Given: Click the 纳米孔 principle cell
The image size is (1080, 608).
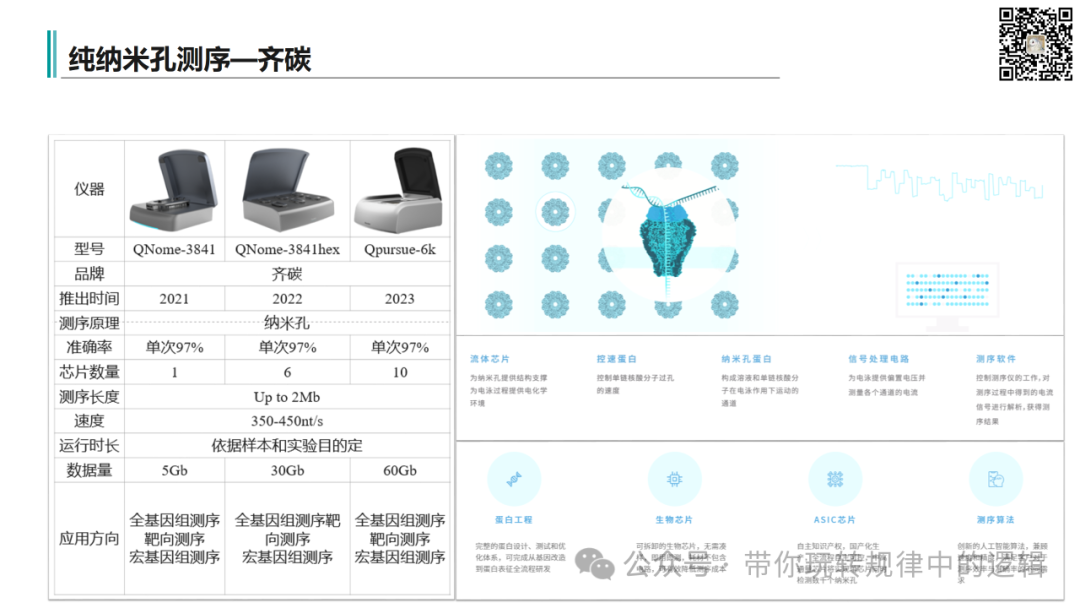Looking at the screenshot, I should pos(287,323).
